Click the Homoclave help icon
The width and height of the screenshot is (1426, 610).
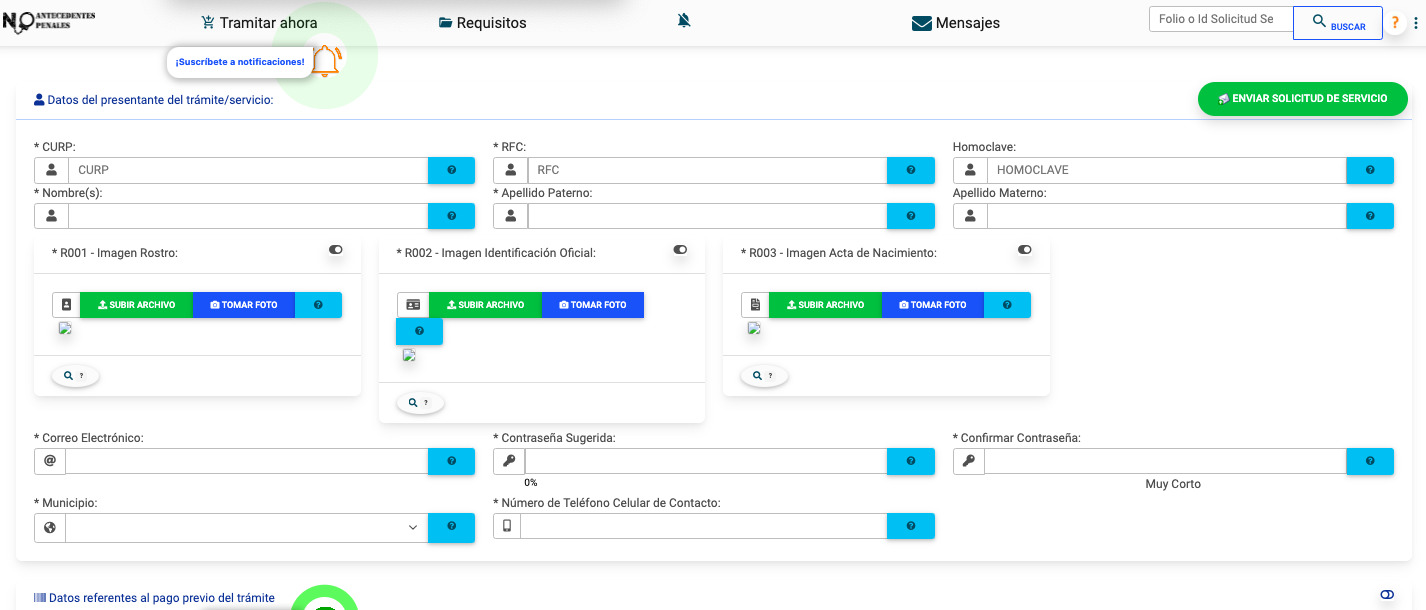tap(1369, 170)
